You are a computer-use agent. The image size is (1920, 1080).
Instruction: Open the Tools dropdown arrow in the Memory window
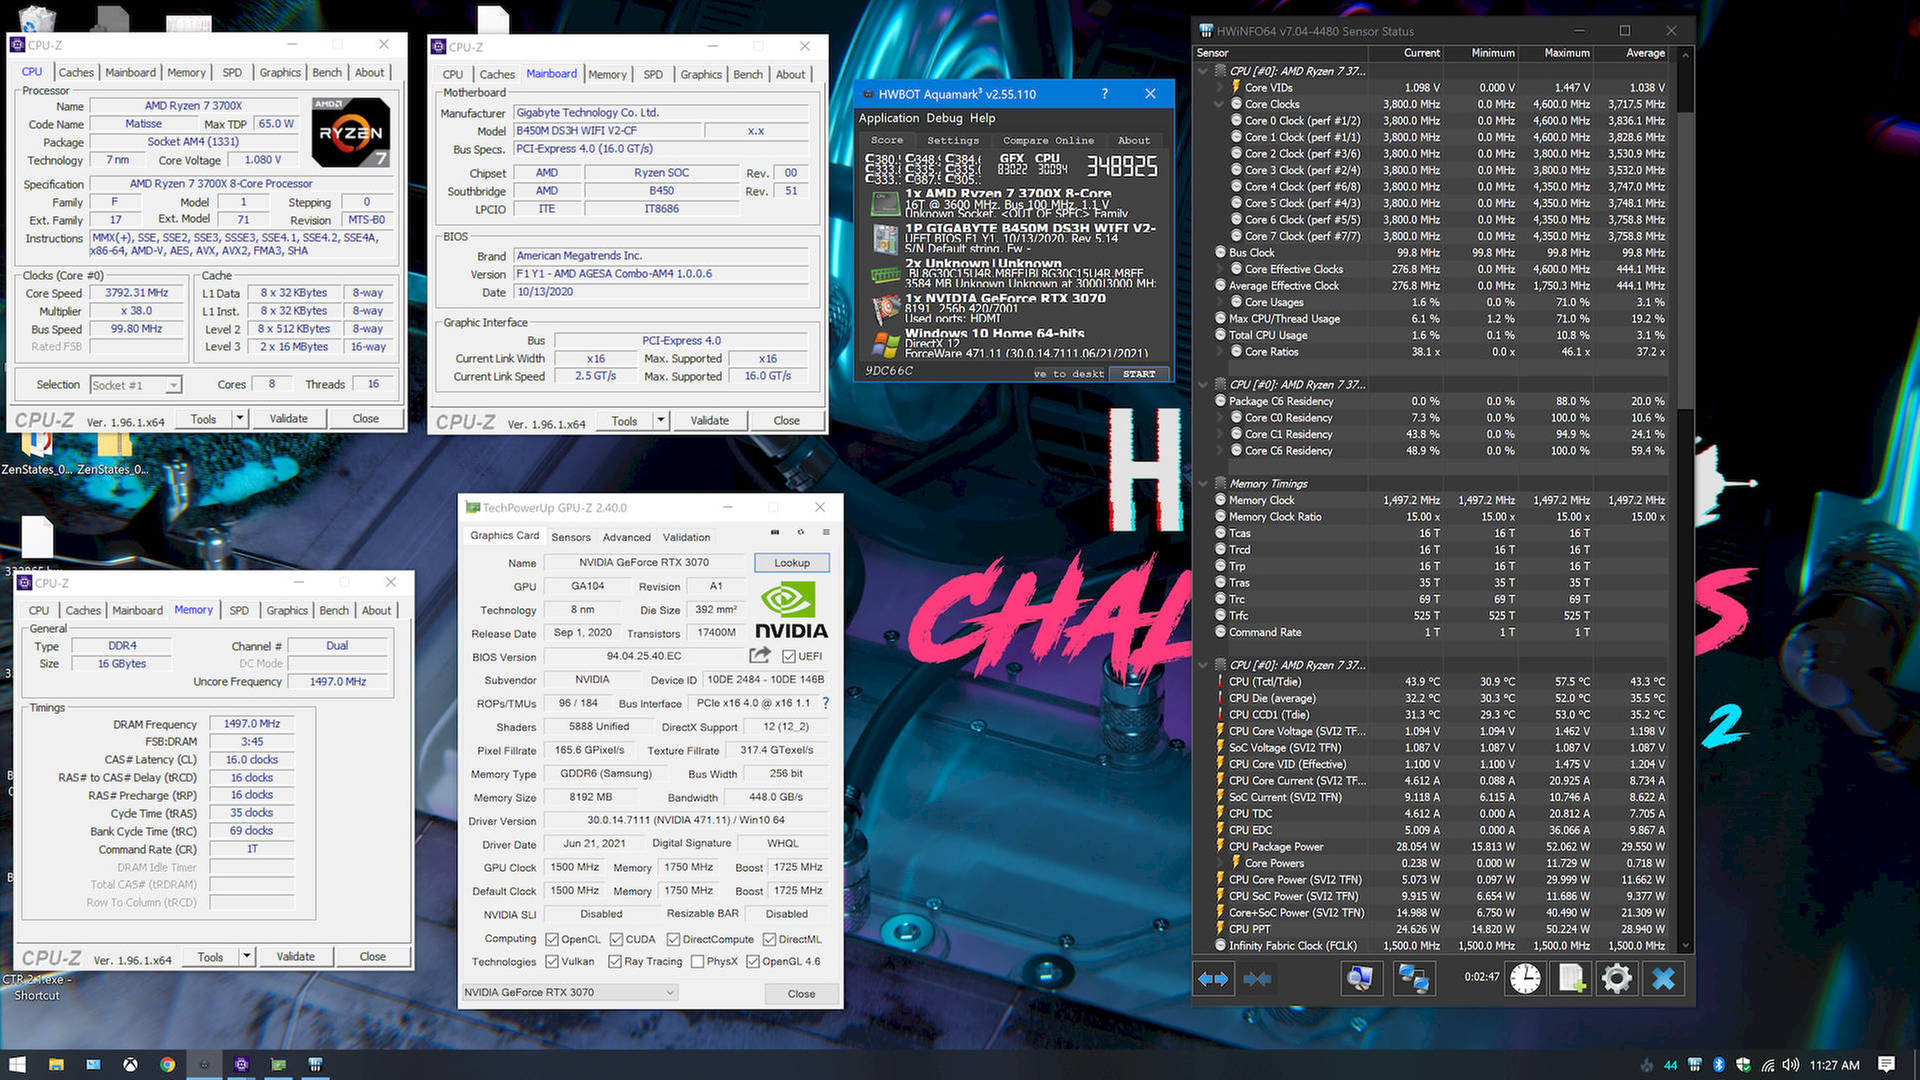coord(247,957)
